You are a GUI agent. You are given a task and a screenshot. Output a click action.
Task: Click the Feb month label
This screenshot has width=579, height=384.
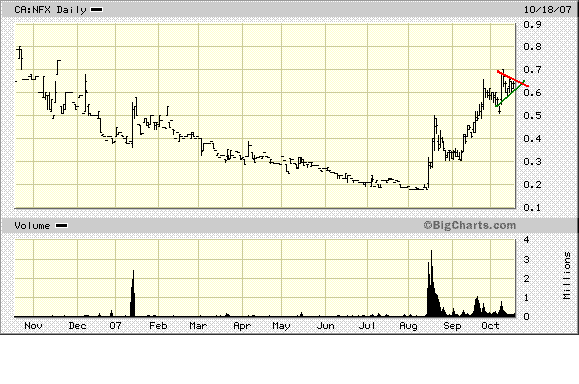(158, 326)
